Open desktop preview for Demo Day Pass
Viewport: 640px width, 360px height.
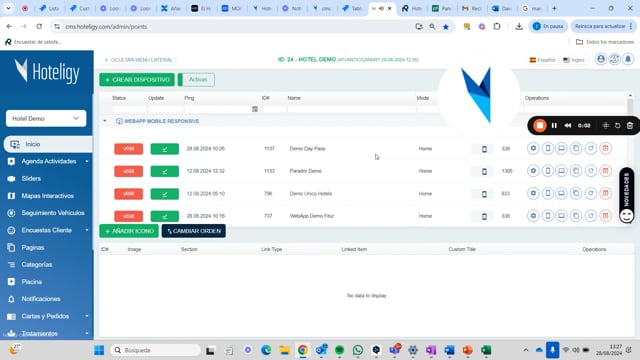coord(562,149)
